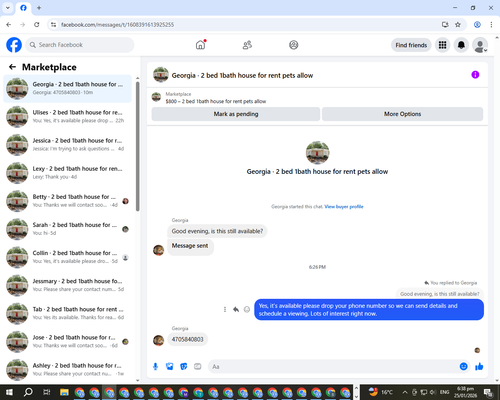Bookmark this page with the star icon
500x400 pixels.
point(458,25)
